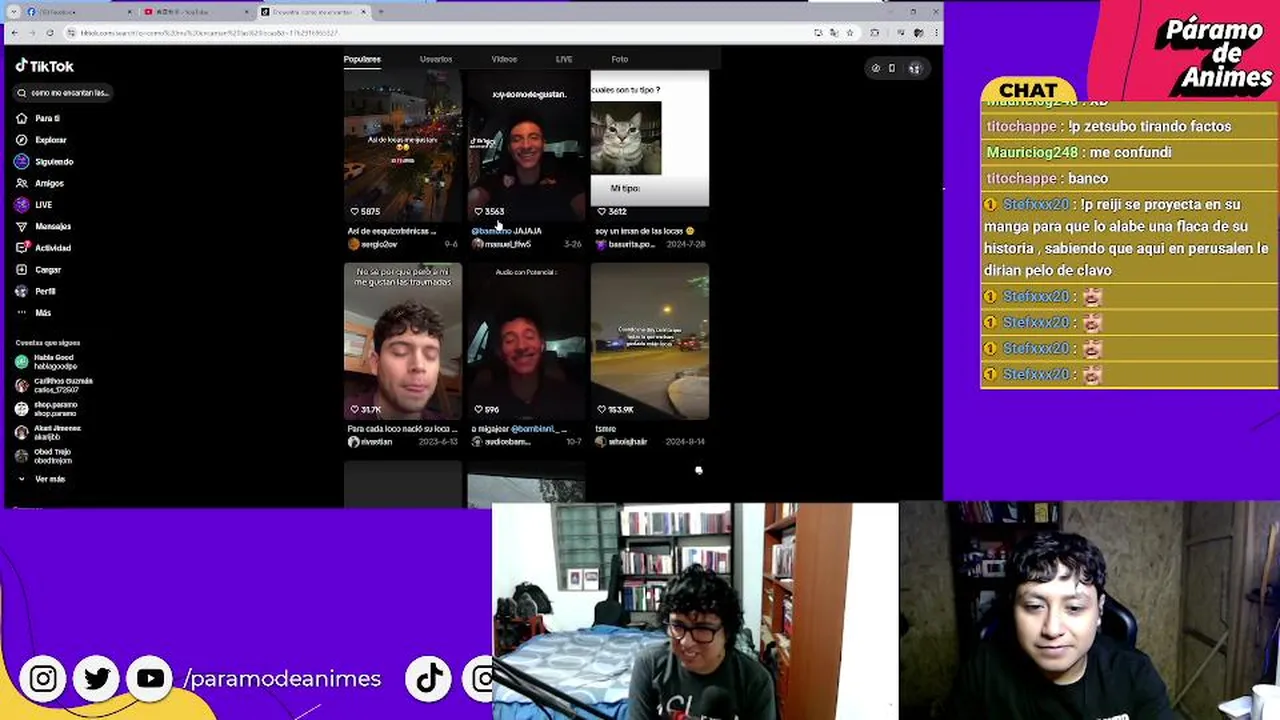The height and width of the screenshot is (720, 1280).
Task: Open shop.paramo account
Action: tap(46, 409)
